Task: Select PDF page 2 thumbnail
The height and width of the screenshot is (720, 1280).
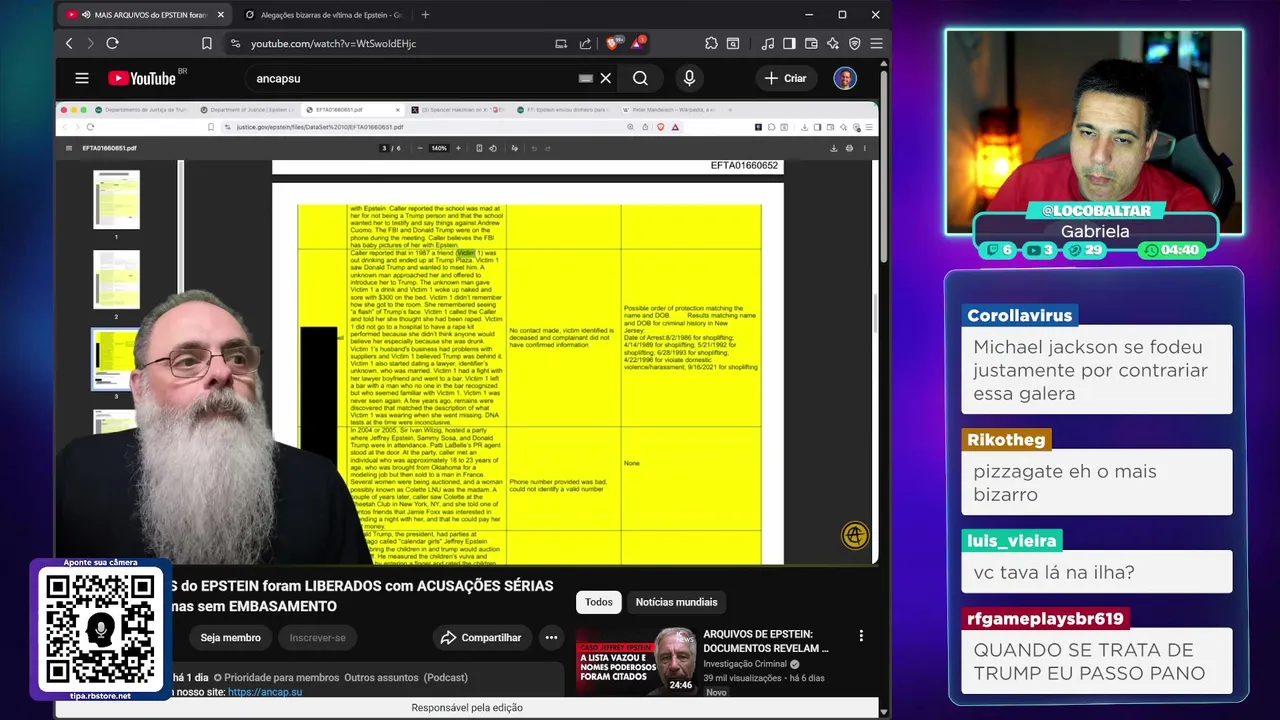Action: [x=116, y=279]
